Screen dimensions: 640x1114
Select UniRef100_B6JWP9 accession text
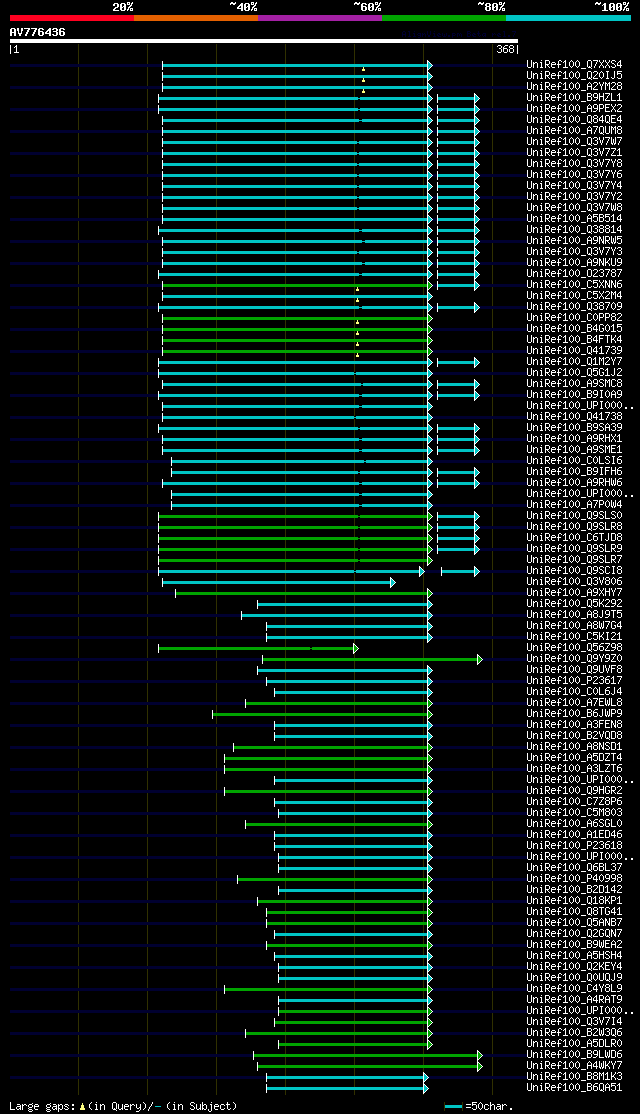click(x=574, y=714)
